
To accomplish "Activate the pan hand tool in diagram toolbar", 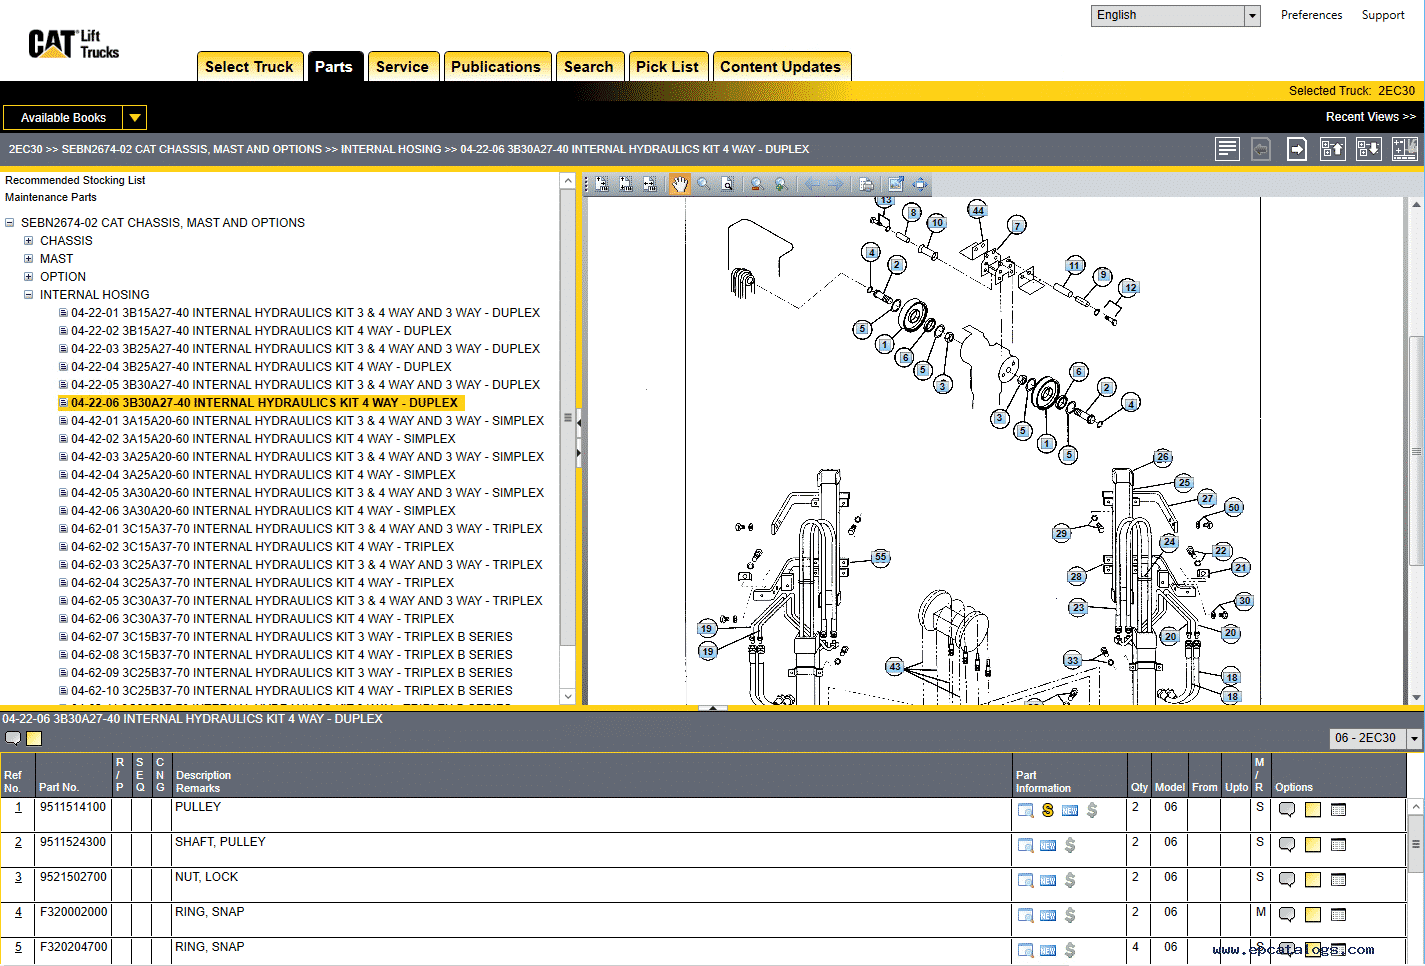I will click(x=680, y=184).
